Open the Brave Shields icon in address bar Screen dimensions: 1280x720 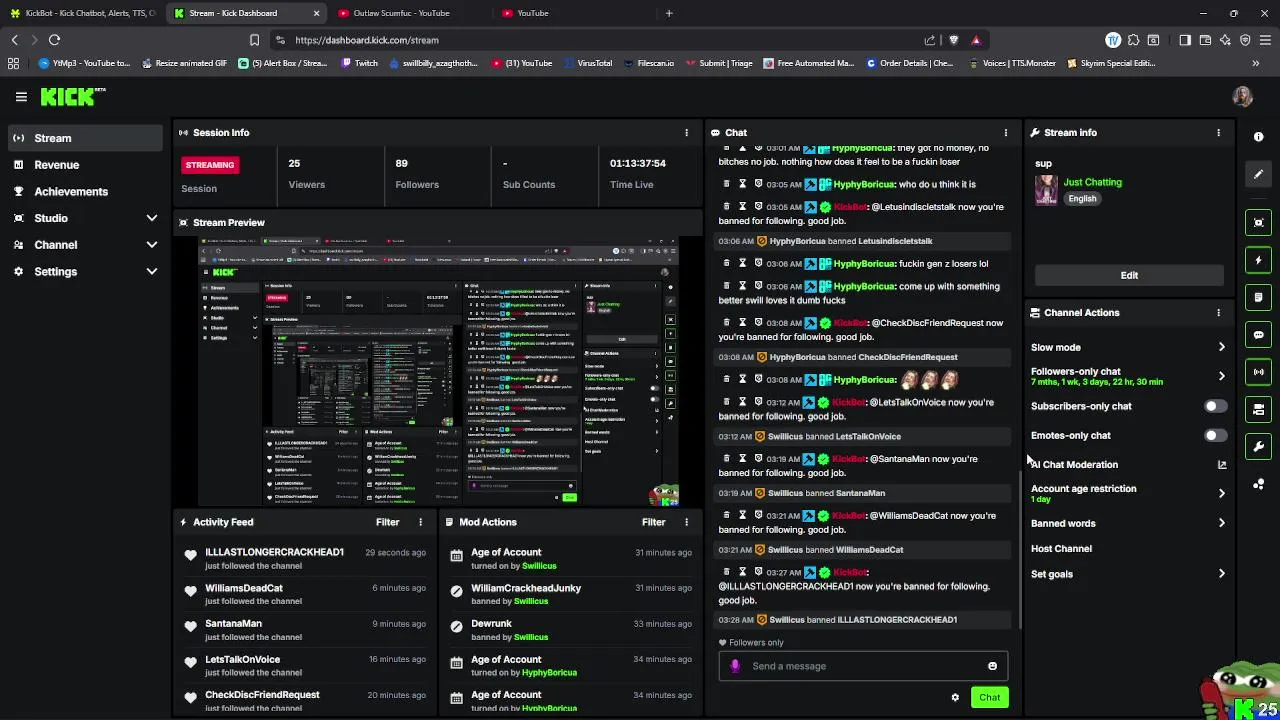953,40
